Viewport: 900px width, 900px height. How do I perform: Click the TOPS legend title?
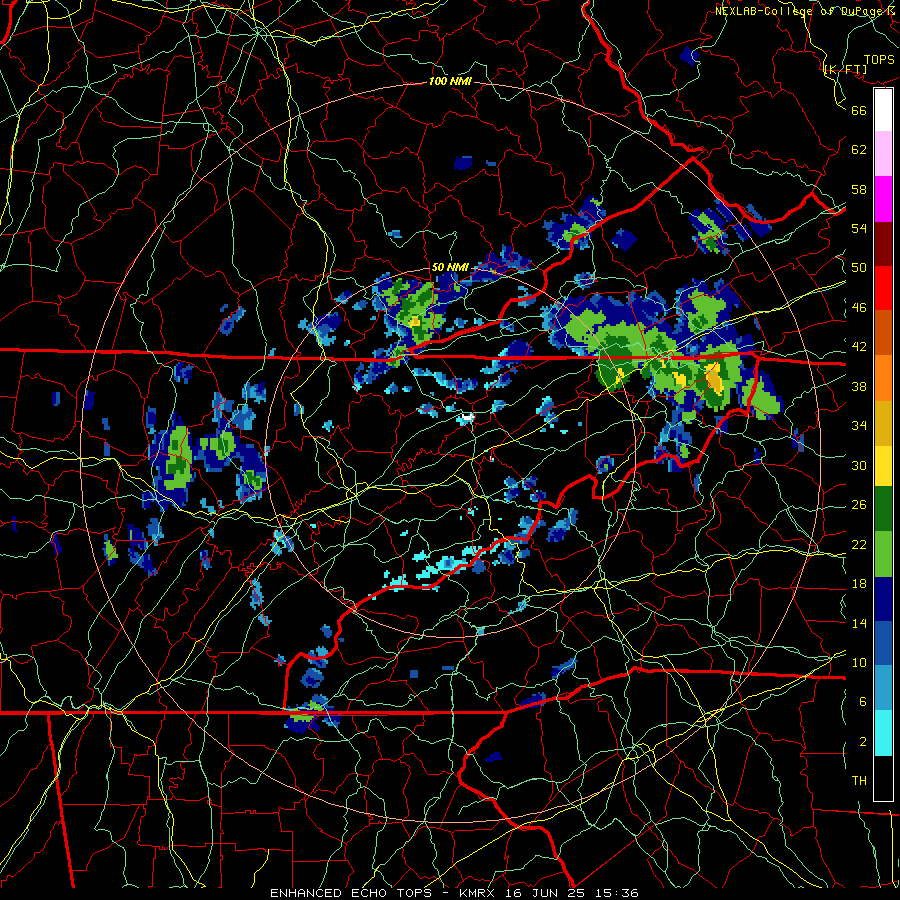(x=878, y=60)
